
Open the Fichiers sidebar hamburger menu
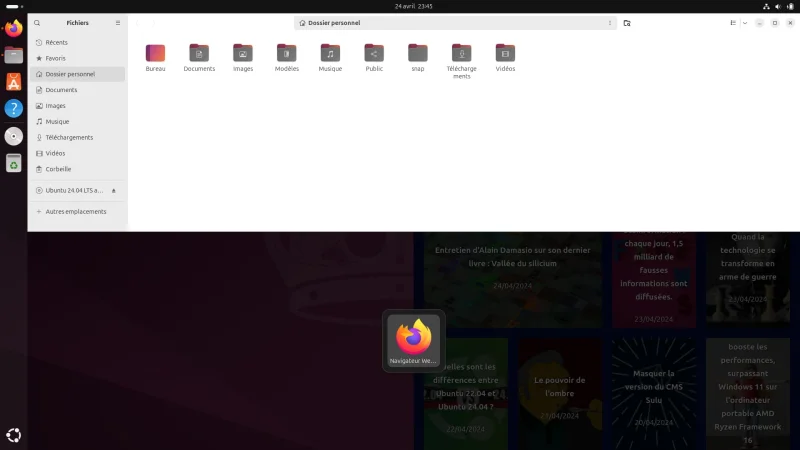(x=118, y=23)
